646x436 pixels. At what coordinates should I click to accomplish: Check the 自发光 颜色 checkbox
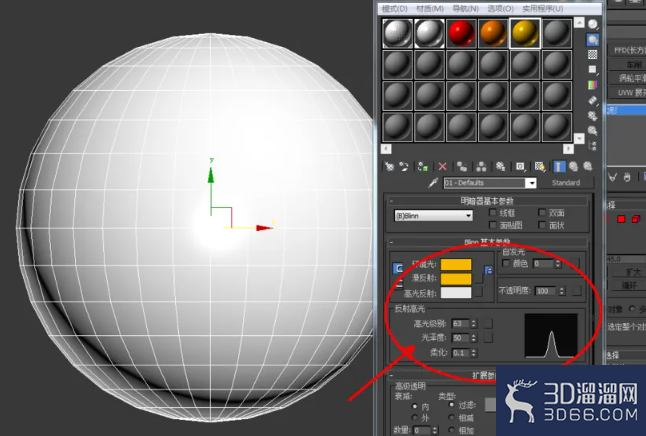(x=506, y=263)
